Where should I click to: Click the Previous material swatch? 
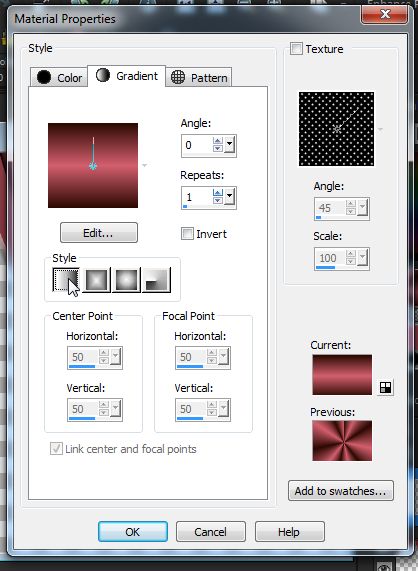(x=342, y=441)
